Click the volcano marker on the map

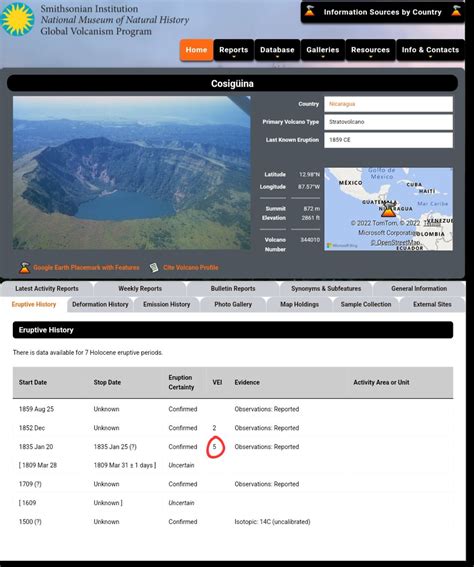coord(388,210)
